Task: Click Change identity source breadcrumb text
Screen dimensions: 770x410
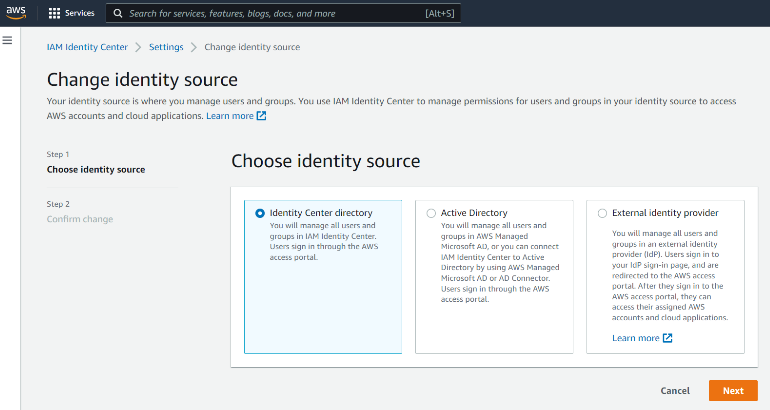Action: click(252, 47)
